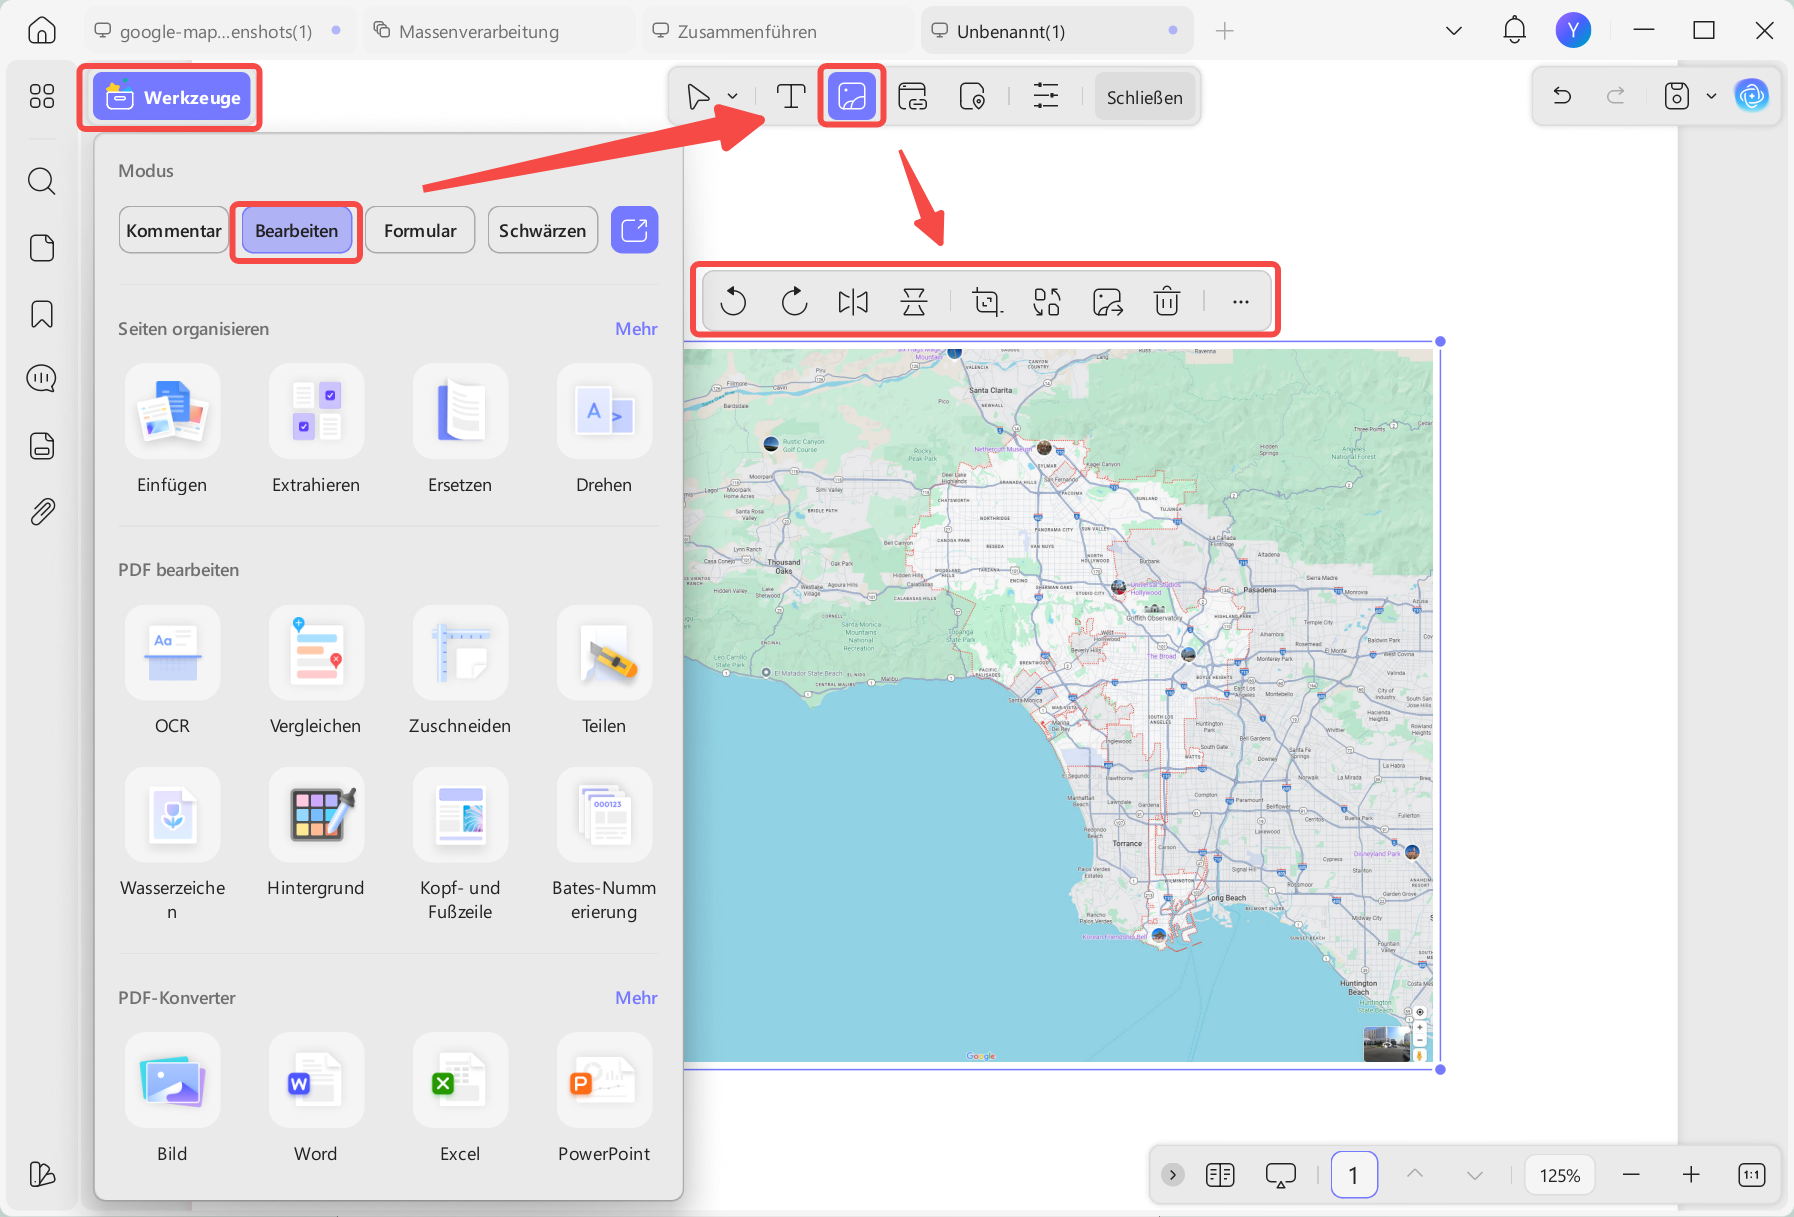Viewport: 1794px width, 1217px height.
Task: Open the attachments paperclip icon
Action: [x=42, y=512]
